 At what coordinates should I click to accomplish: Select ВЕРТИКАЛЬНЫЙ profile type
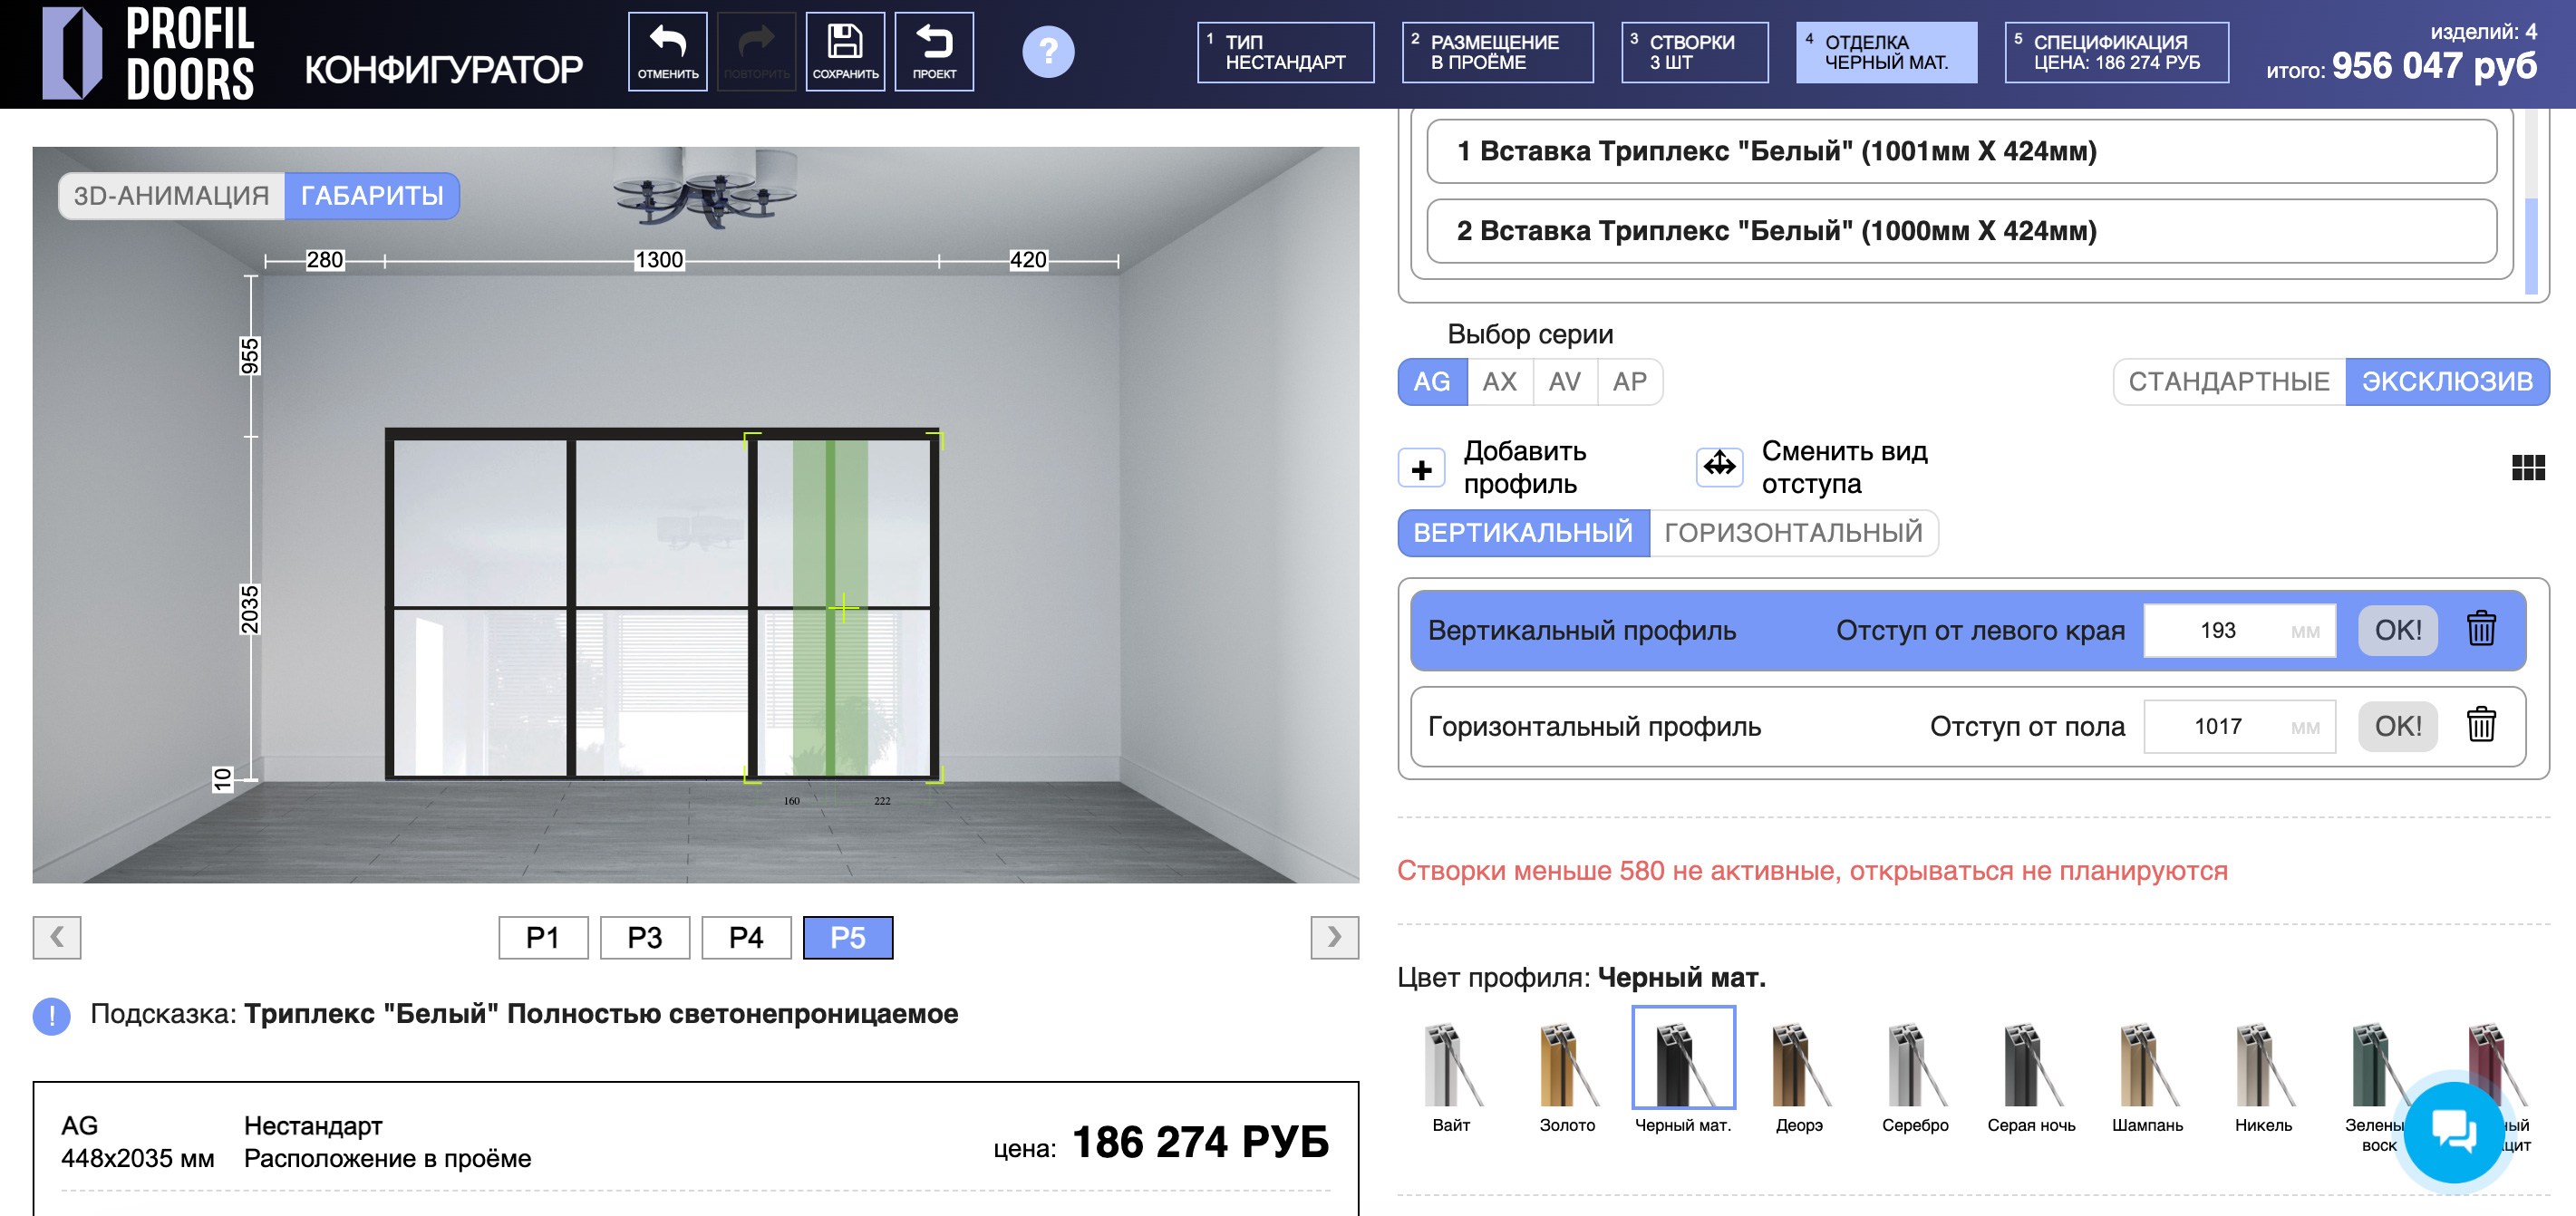1523,533
